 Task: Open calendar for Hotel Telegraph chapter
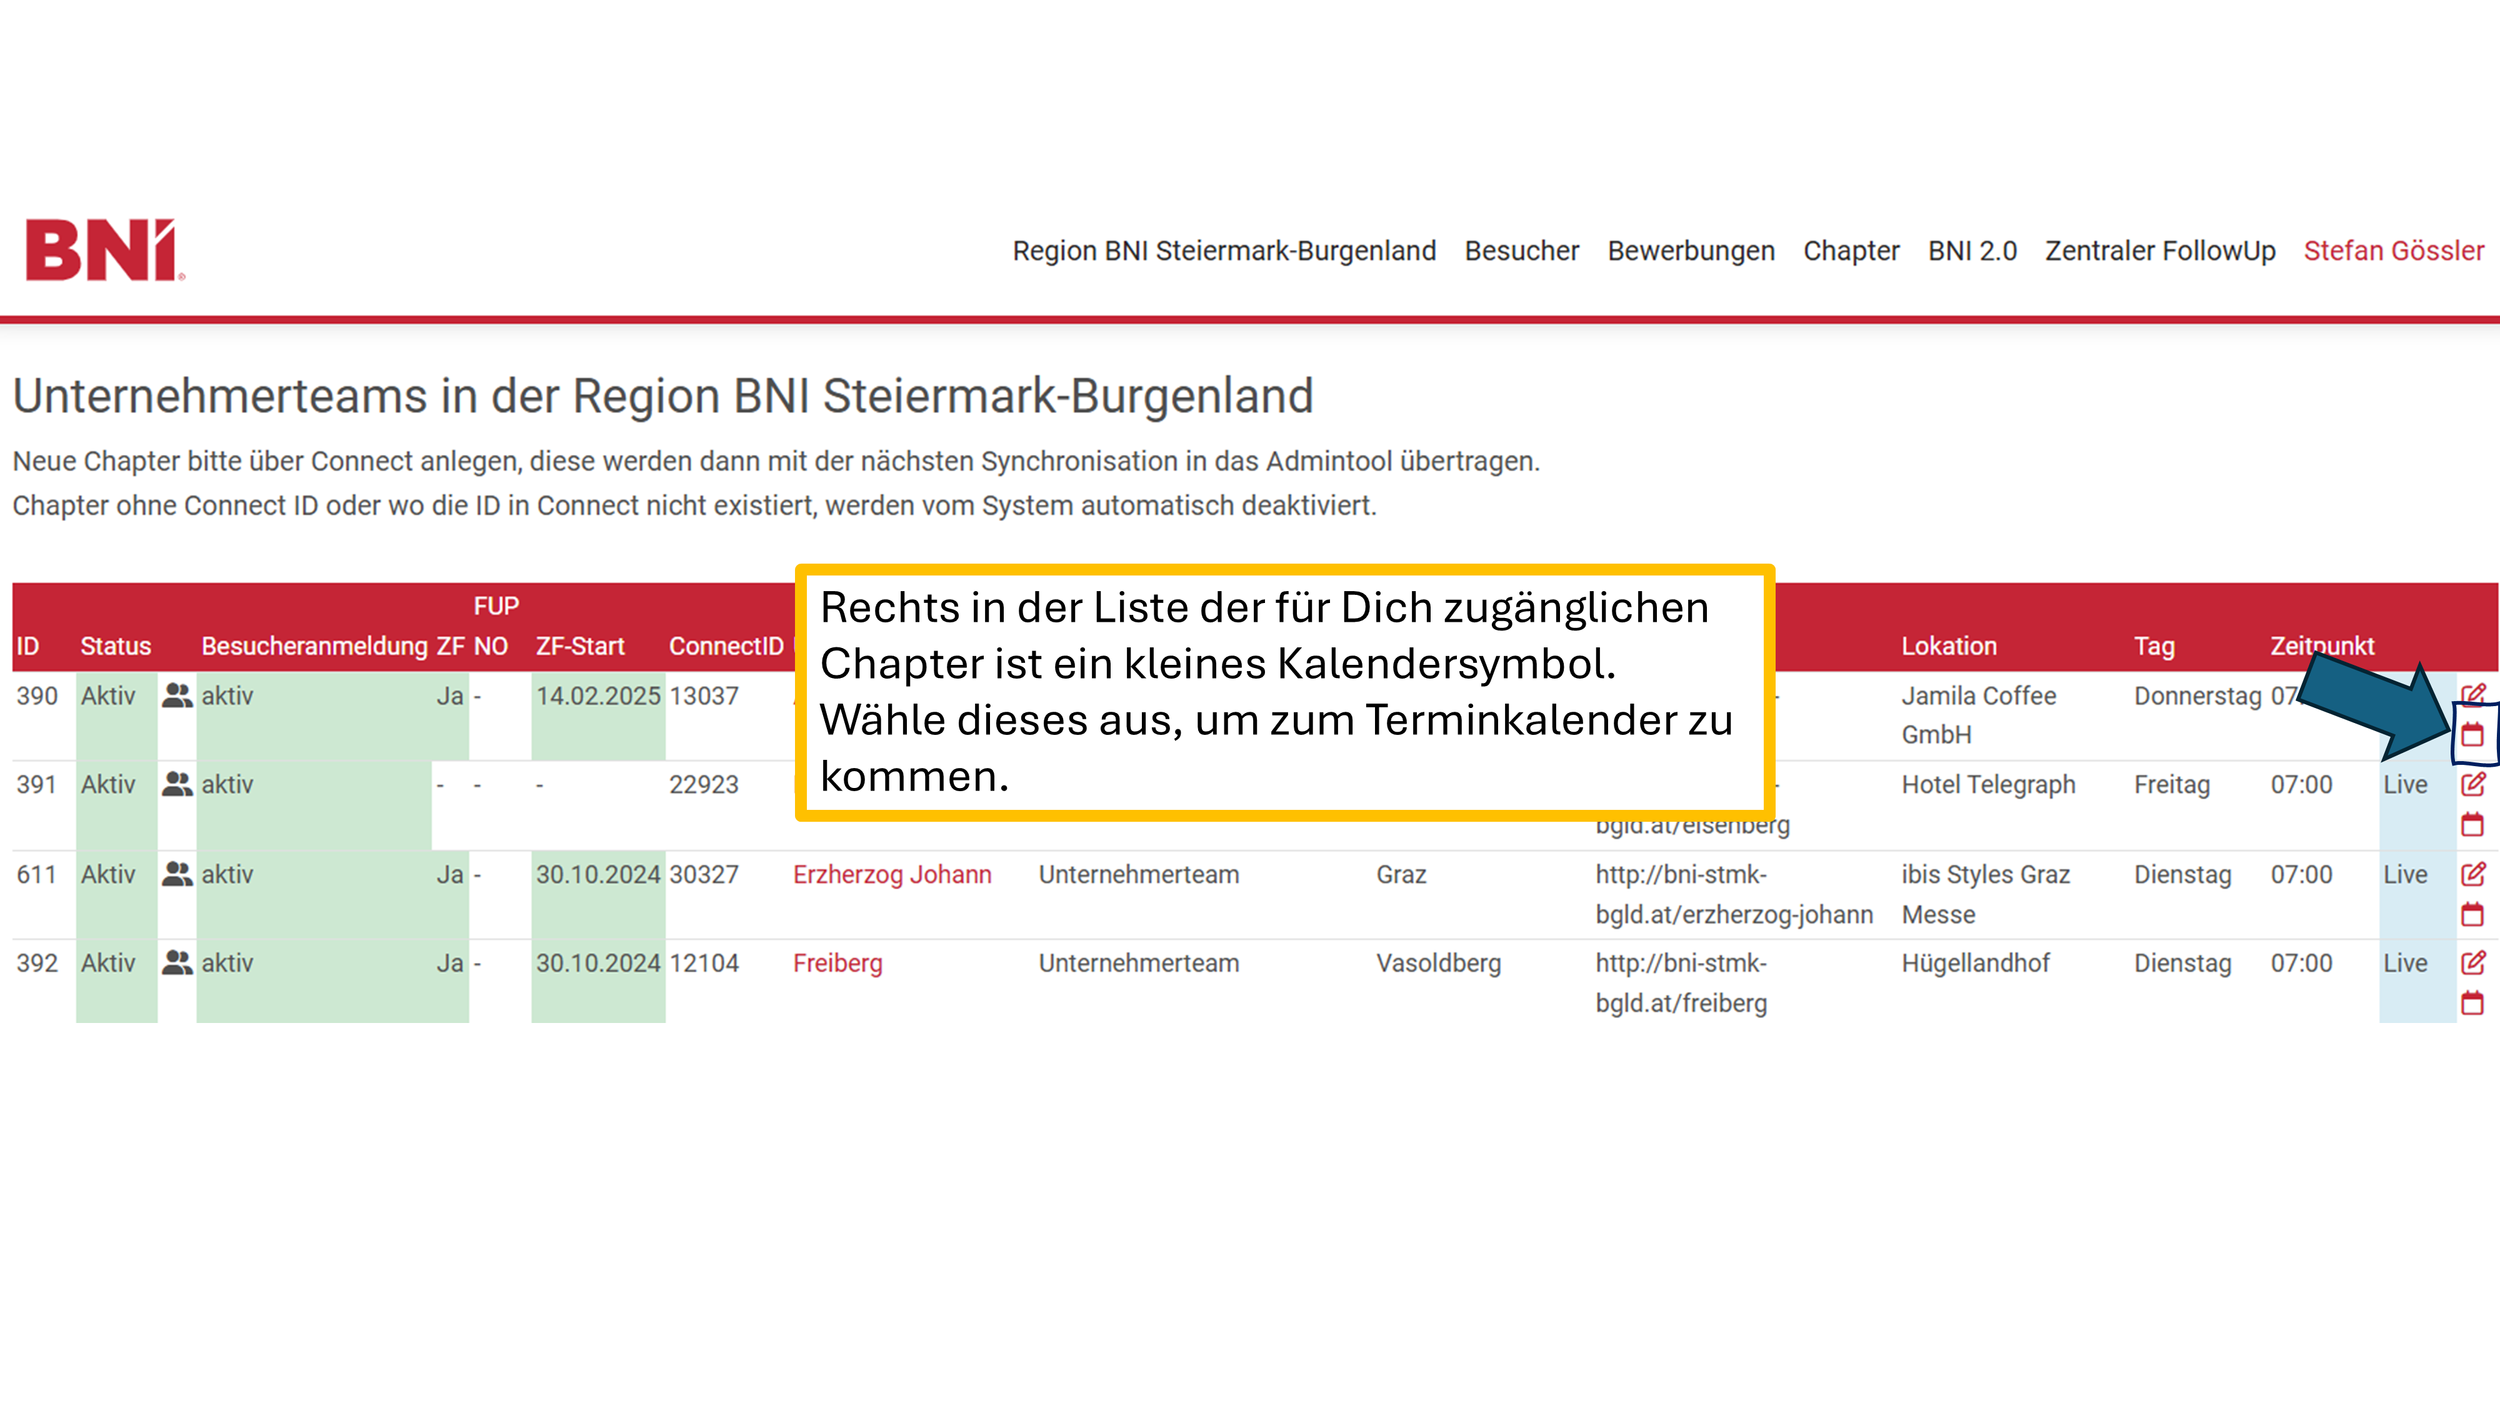click(x=2472, y=824)
